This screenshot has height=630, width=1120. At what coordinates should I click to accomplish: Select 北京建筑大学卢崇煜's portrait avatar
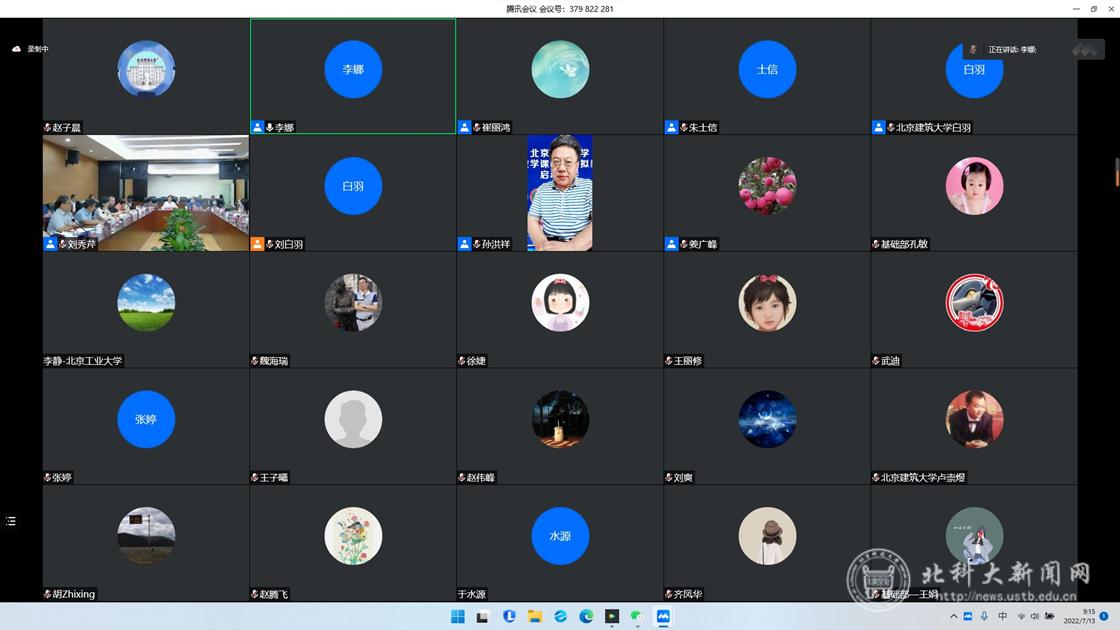pyautogui.click(x=974, y=419)
